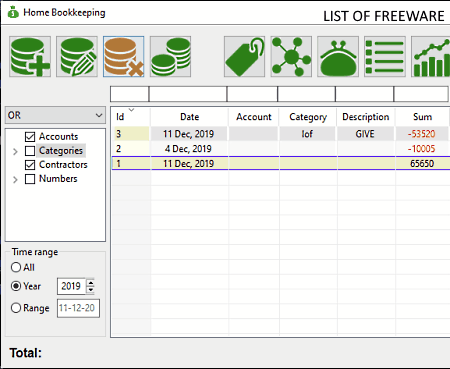This screenshot has height=369, width=450.
Task: Uncheck the Contractors checkbox
Action: (30, 165)
